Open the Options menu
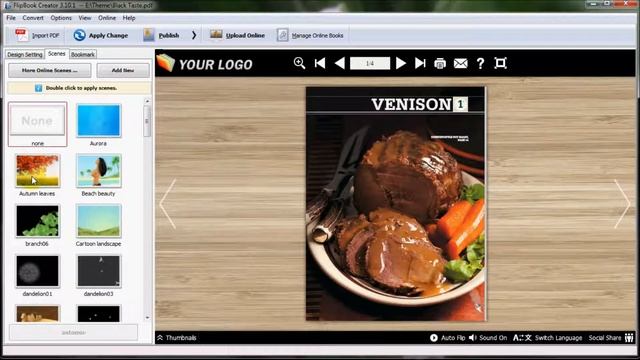 [61, 18]
